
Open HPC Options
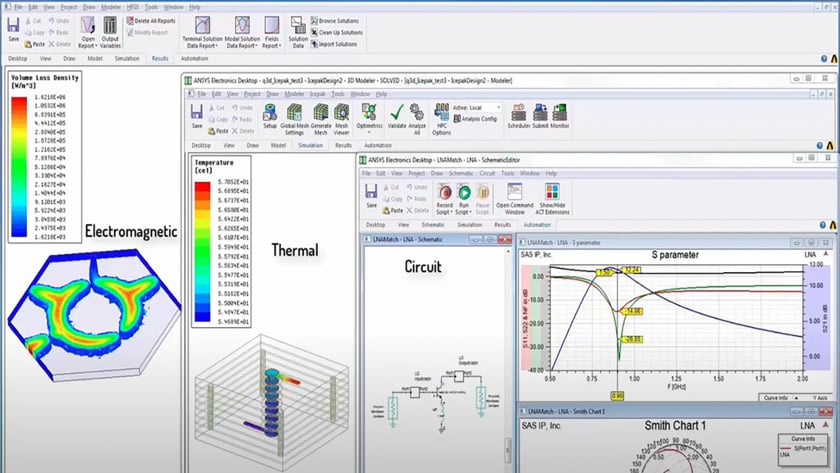pos(441,119)
